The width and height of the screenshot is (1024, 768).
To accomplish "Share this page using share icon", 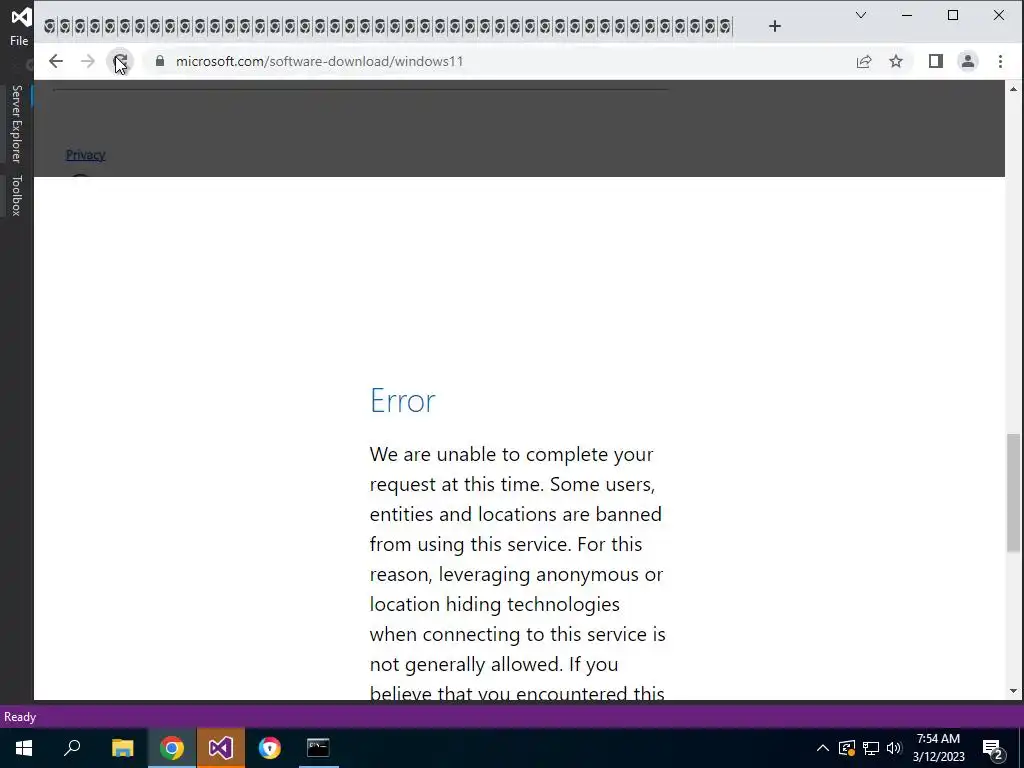I will (x=864, y=61).
